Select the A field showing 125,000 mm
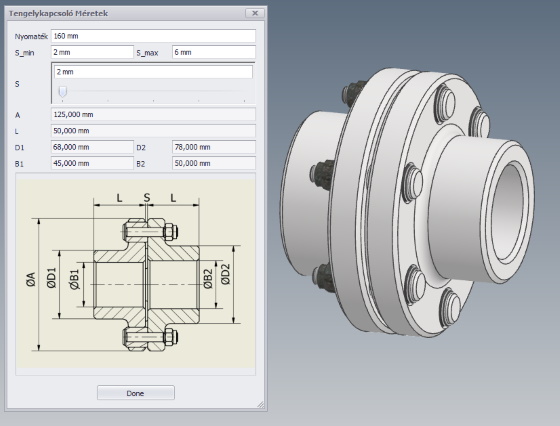560x426 pixels. (153, 114)
